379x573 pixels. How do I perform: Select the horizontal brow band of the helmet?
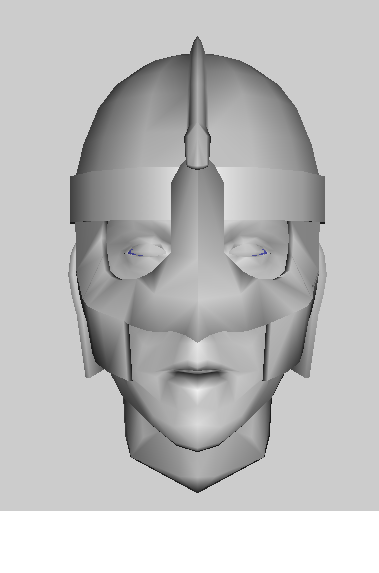click(x=197, y=195)
